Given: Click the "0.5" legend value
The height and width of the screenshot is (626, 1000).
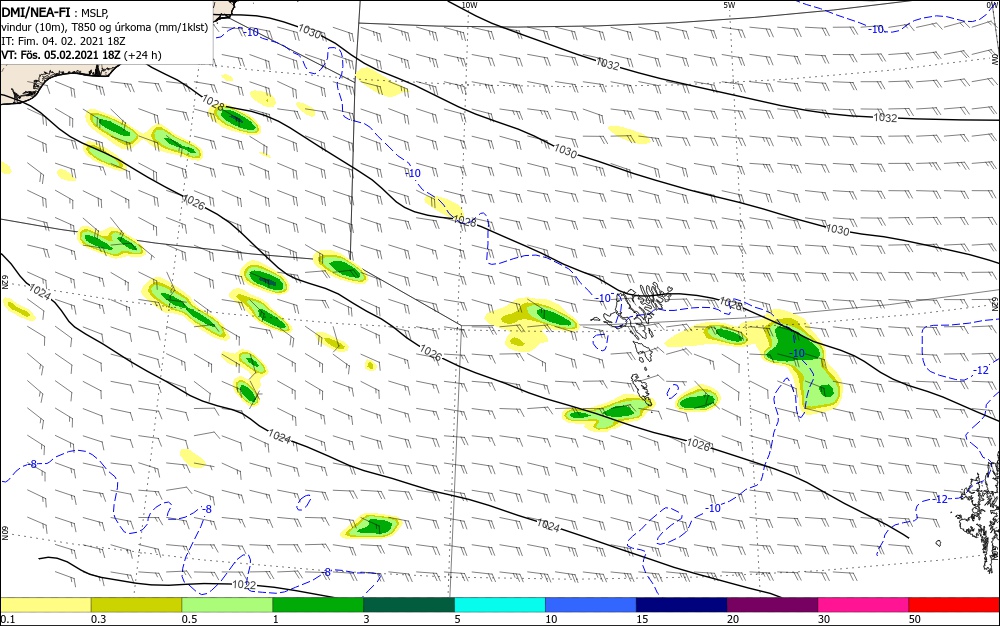Looking at the screenshot, I should click(x=189, y=619).
